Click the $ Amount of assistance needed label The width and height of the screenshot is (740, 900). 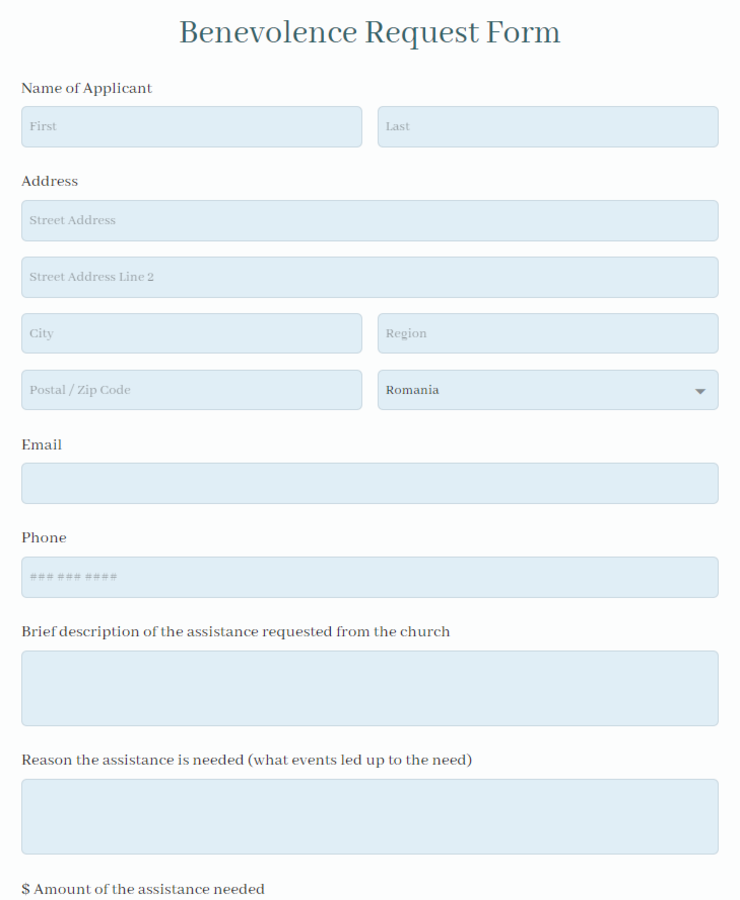click(143, 889)
